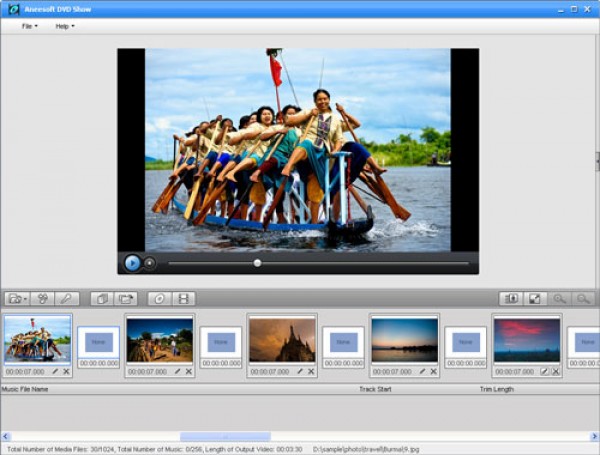
Task: Edit the temple silhouette slide with pencil icon
Action: pyautogui.click(x=299, y=371)
